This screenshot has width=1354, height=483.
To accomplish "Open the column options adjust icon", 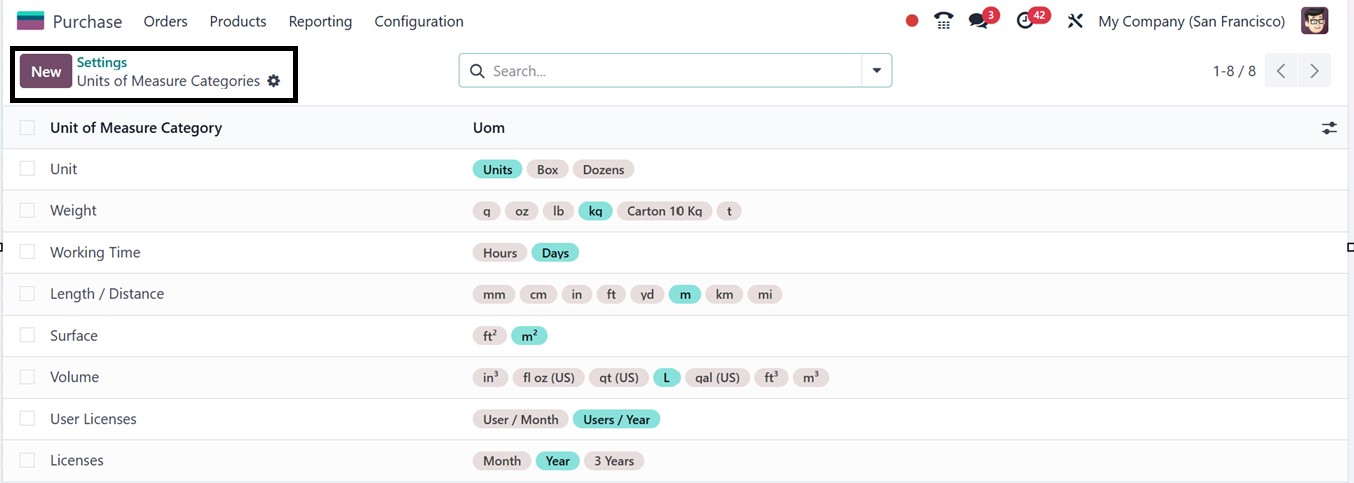I will (1329, 128).
